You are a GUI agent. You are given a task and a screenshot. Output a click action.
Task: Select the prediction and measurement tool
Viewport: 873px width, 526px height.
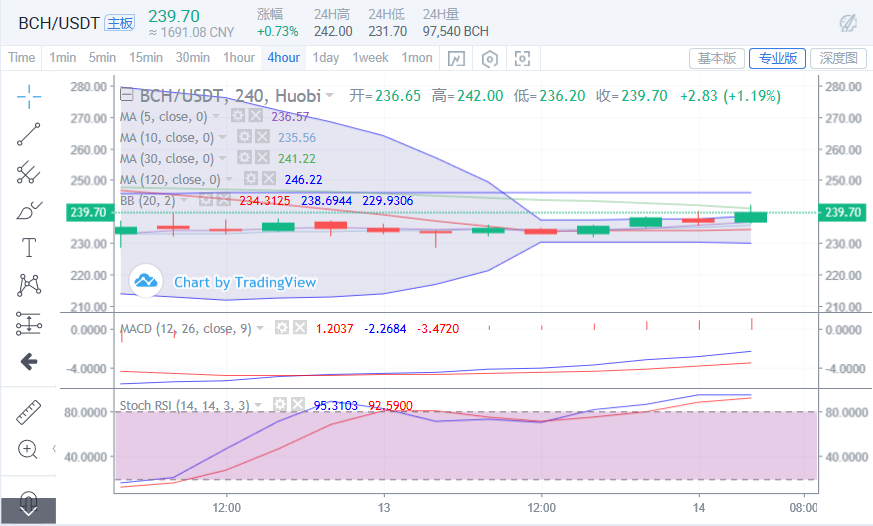pyautogui.click(x=28, y=323)
